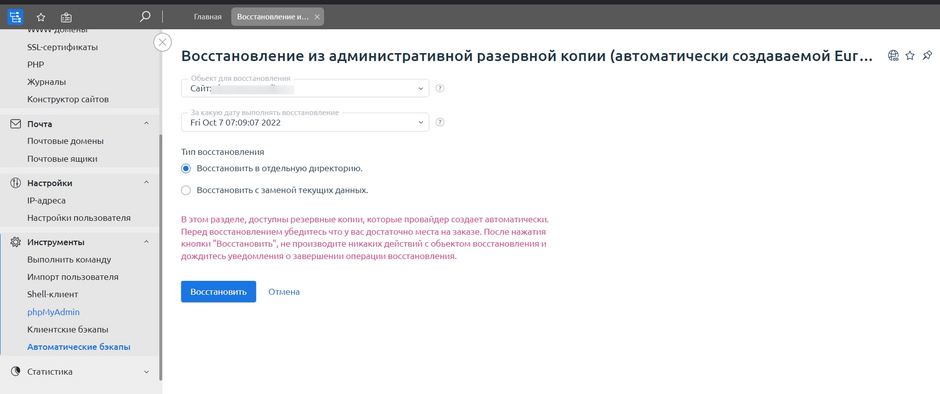This screenshot has width=940, height=394.
Task: Open the restore object dropdown
Action: pos(305,88)
